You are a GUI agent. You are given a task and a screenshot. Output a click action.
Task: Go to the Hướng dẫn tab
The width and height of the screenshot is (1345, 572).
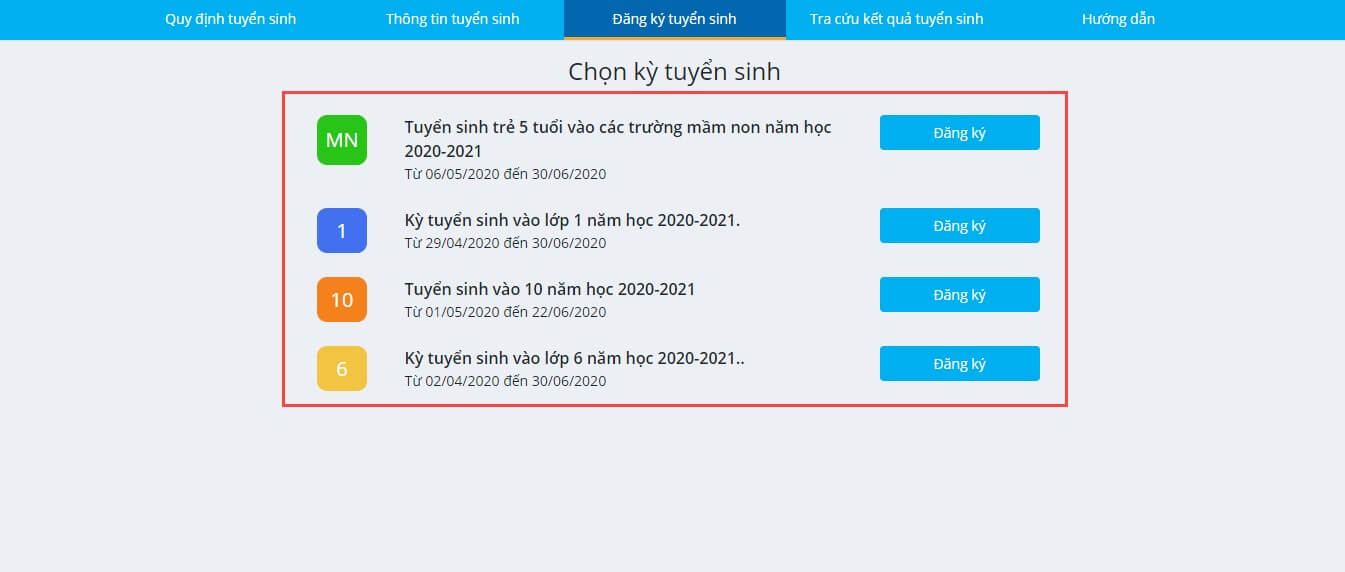pos(1117,19)
